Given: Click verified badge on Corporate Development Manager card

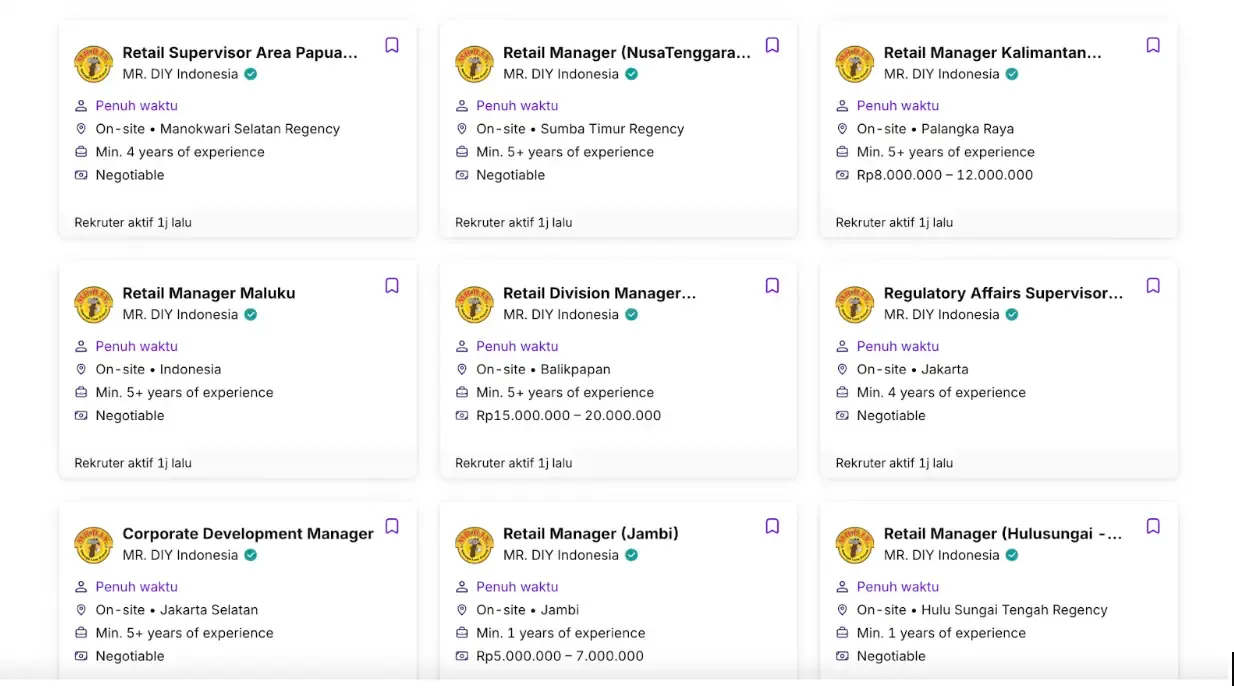Looking at the screenshot, I should [251, 555].
